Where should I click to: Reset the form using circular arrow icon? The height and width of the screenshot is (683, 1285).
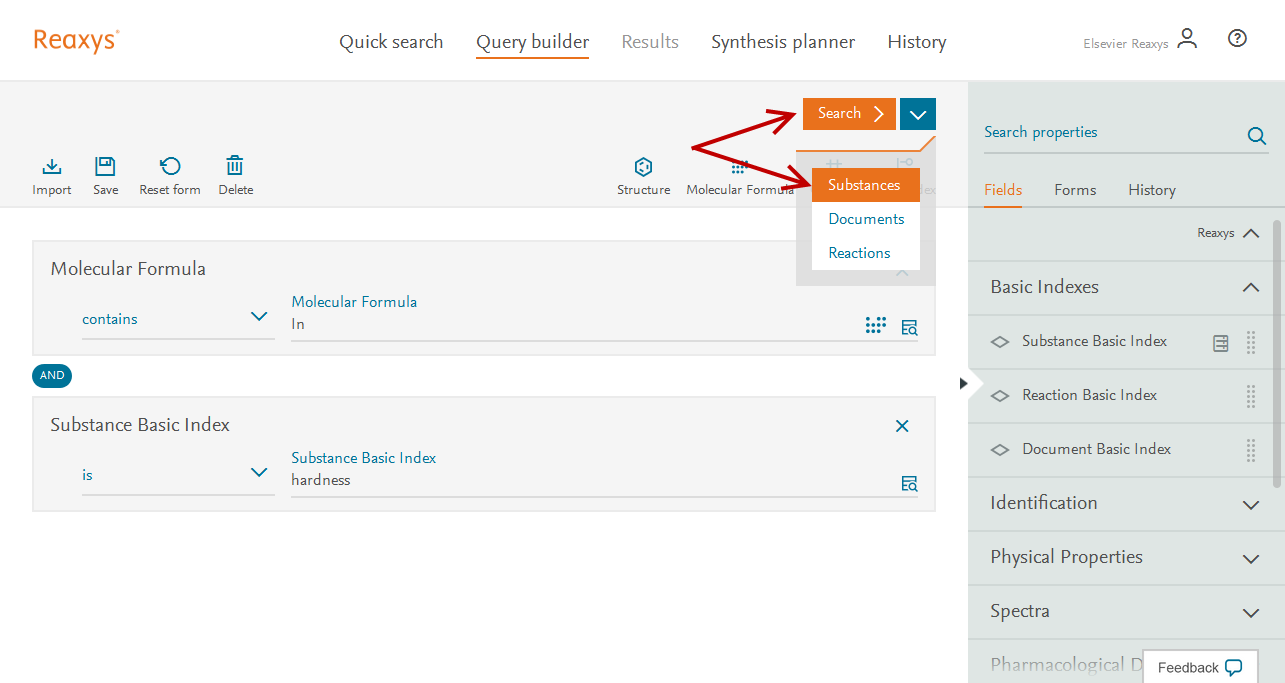pyautogui.click(x=170, y=167)
